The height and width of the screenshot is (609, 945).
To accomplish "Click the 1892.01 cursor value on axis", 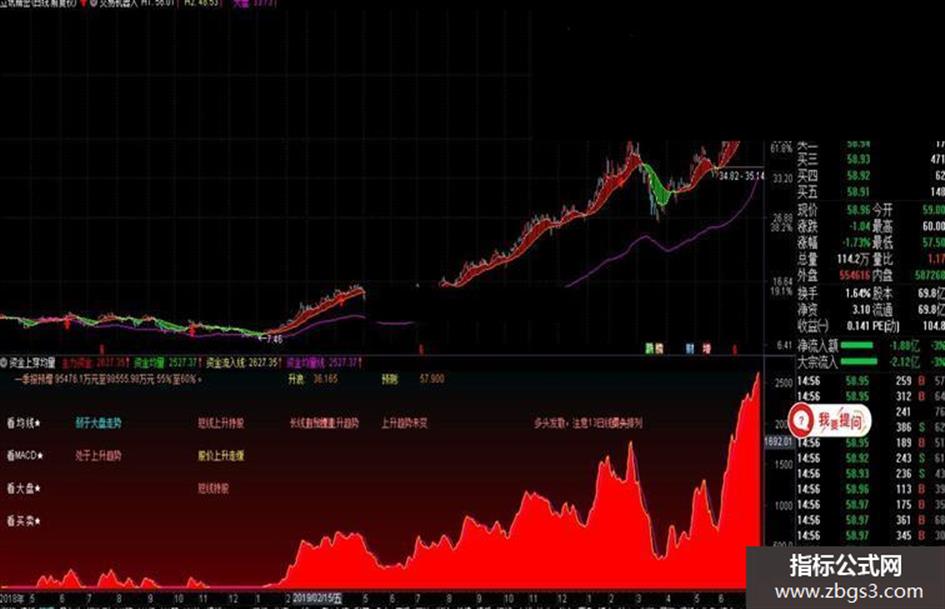I will click(x=779, y=441).
